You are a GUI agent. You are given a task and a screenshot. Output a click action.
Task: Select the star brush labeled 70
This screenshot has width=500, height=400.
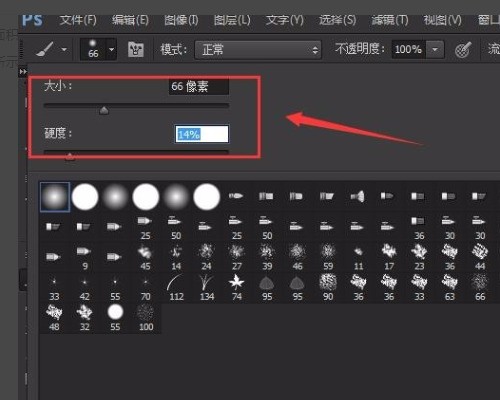pyautogui.click(x=145, y=288)
